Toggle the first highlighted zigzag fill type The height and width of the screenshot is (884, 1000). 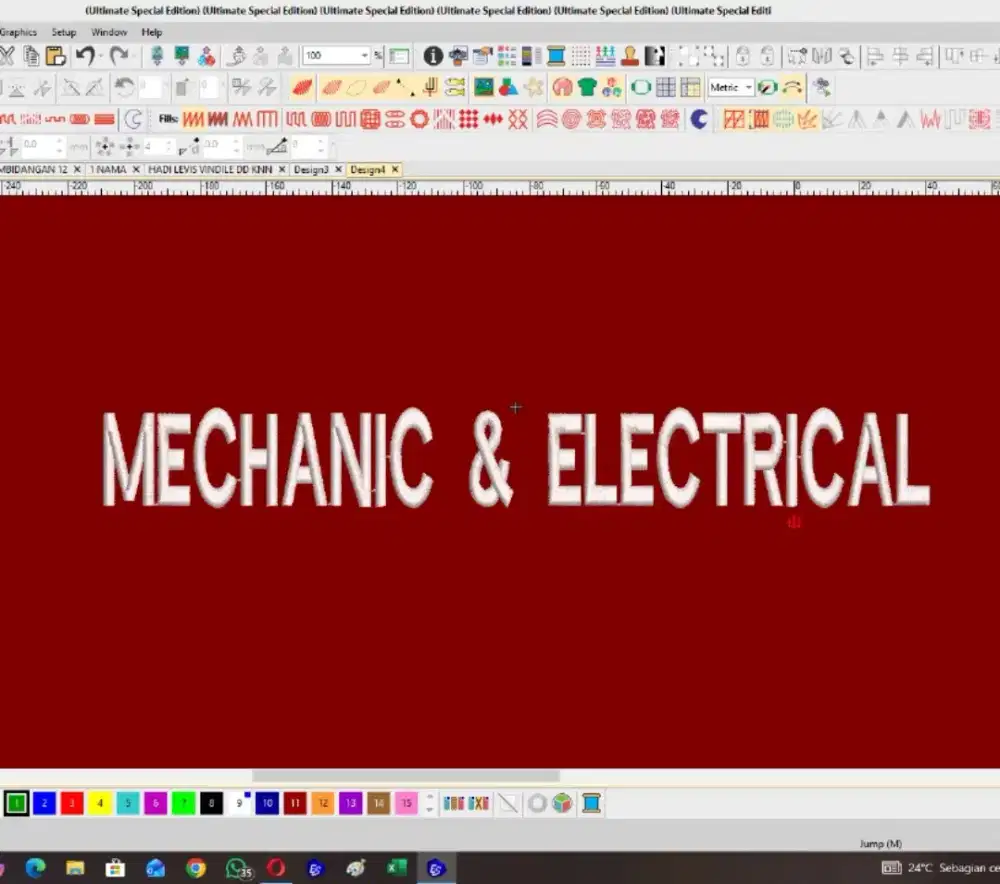pos(193,120)
